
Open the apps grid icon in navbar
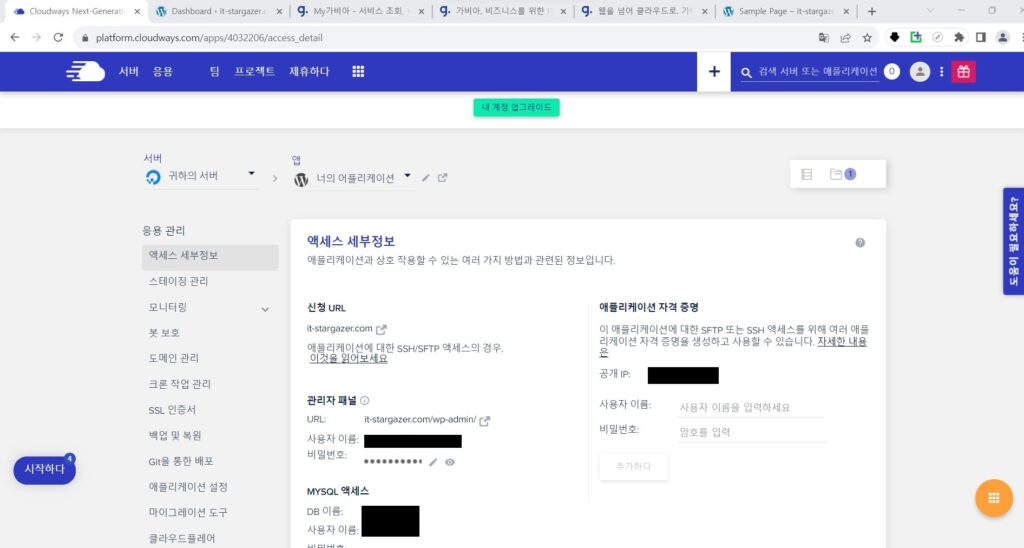[358, 71]
